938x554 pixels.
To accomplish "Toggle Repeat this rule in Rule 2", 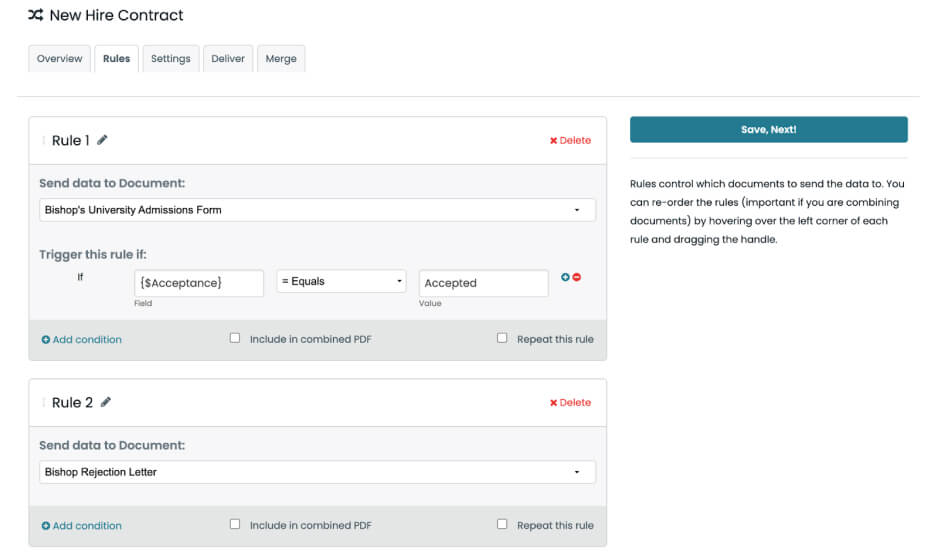I will [x=502, y=524].
